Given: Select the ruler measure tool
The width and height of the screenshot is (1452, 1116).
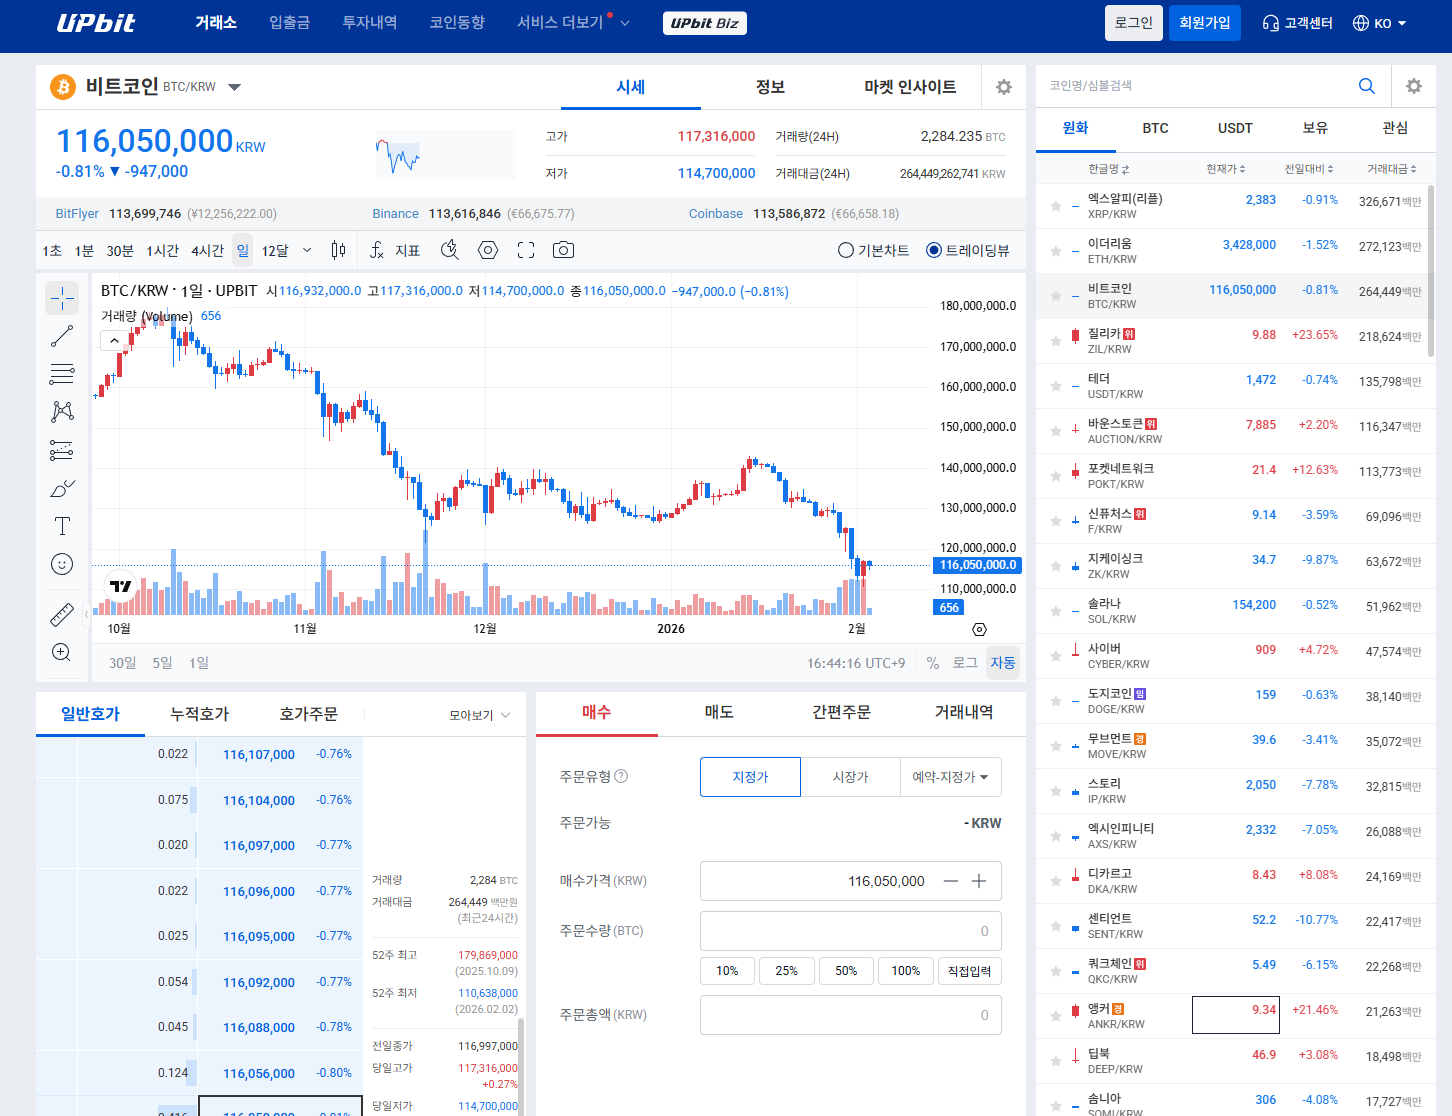Looking at the screenshot, I should [62, 614].
